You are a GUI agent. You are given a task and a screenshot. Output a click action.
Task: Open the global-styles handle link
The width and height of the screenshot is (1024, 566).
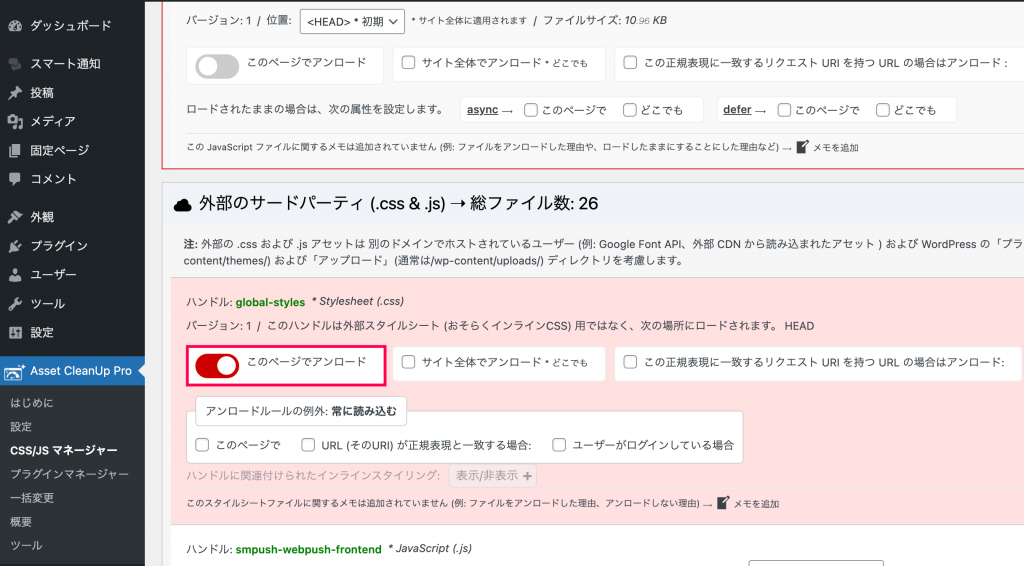point(270,302)
